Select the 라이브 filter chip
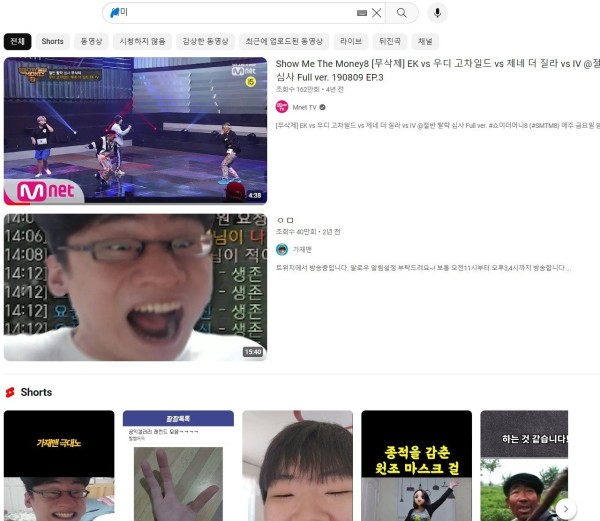Screen dimensions: 600x521 tap(351, 41)
